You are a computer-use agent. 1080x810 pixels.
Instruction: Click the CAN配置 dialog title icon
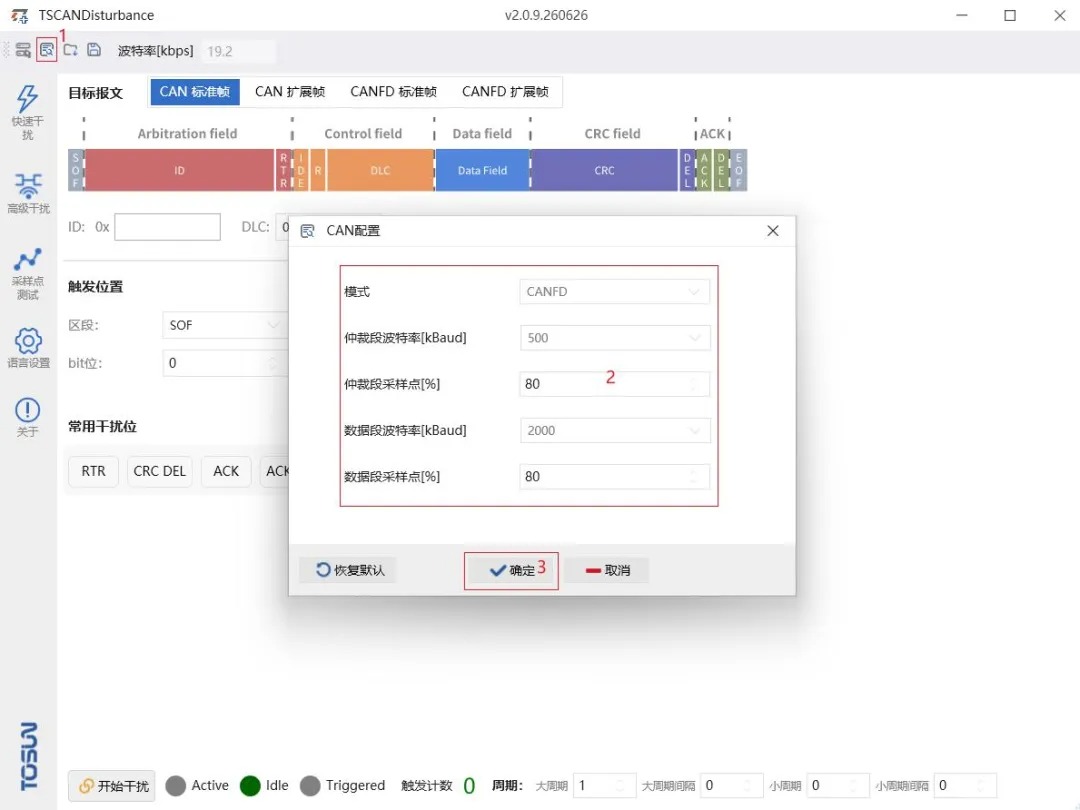tap(308, 231)
